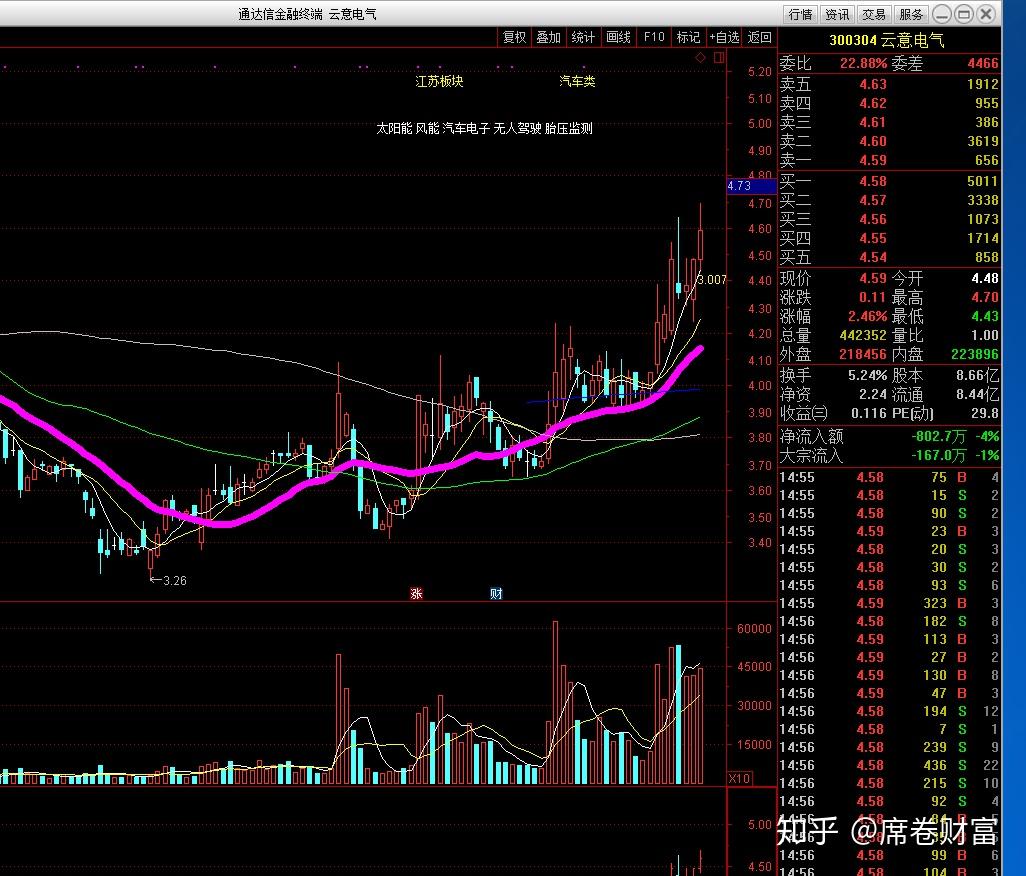This screenshot has height=876, width=1026.
Task: Click the diamond icon above the price axis
Action: [701, 58]
